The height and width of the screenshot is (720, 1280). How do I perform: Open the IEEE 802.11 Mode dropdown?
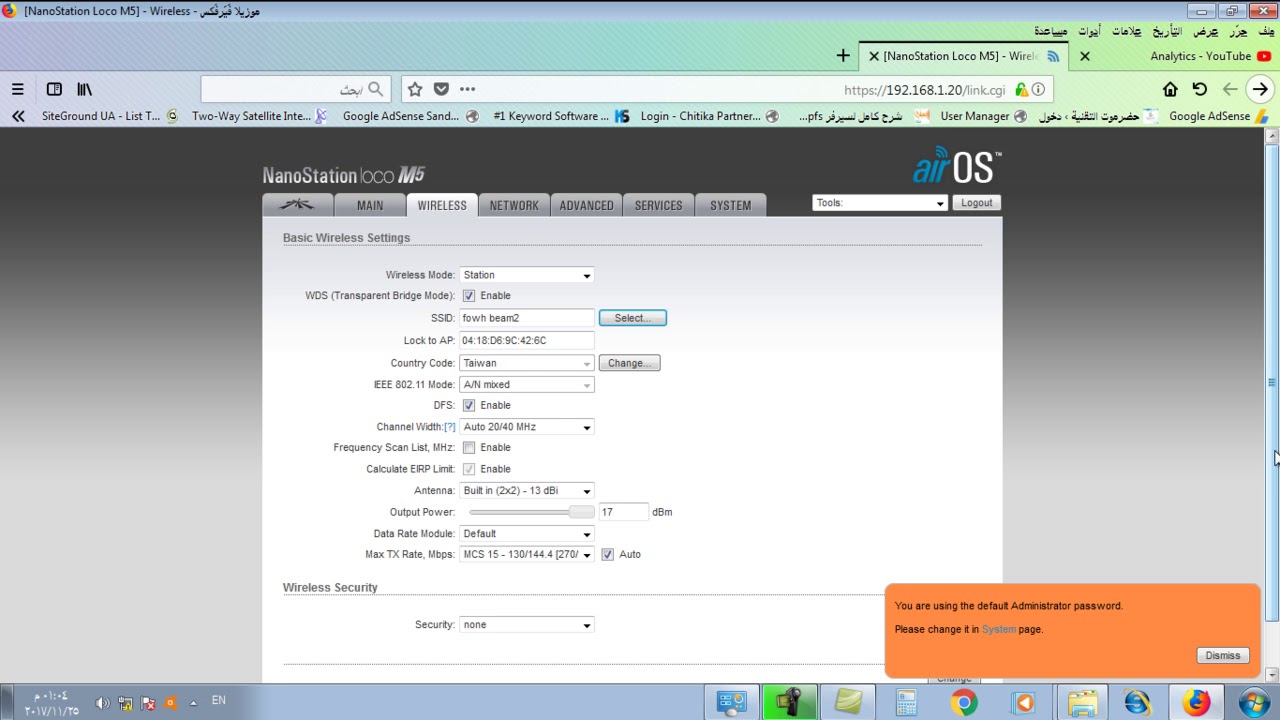(x=527, y=385)
